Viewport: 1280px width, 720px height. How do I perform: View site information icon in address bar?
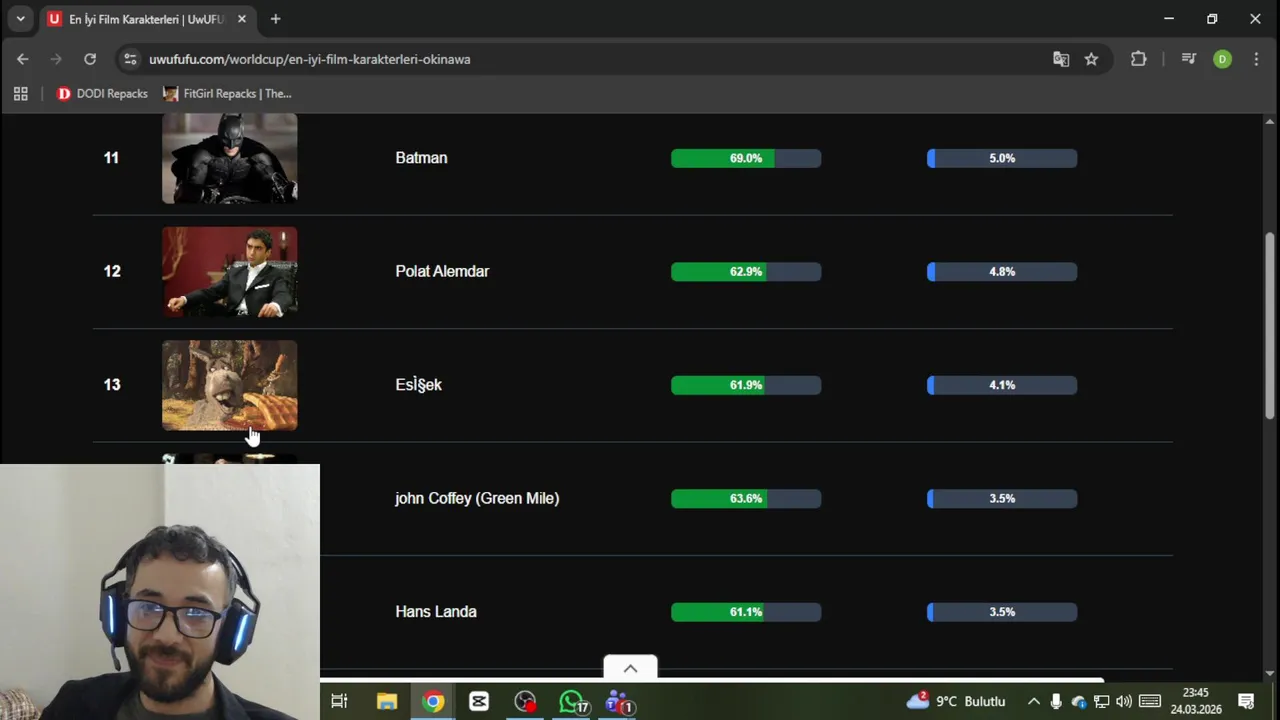[130, 59]
